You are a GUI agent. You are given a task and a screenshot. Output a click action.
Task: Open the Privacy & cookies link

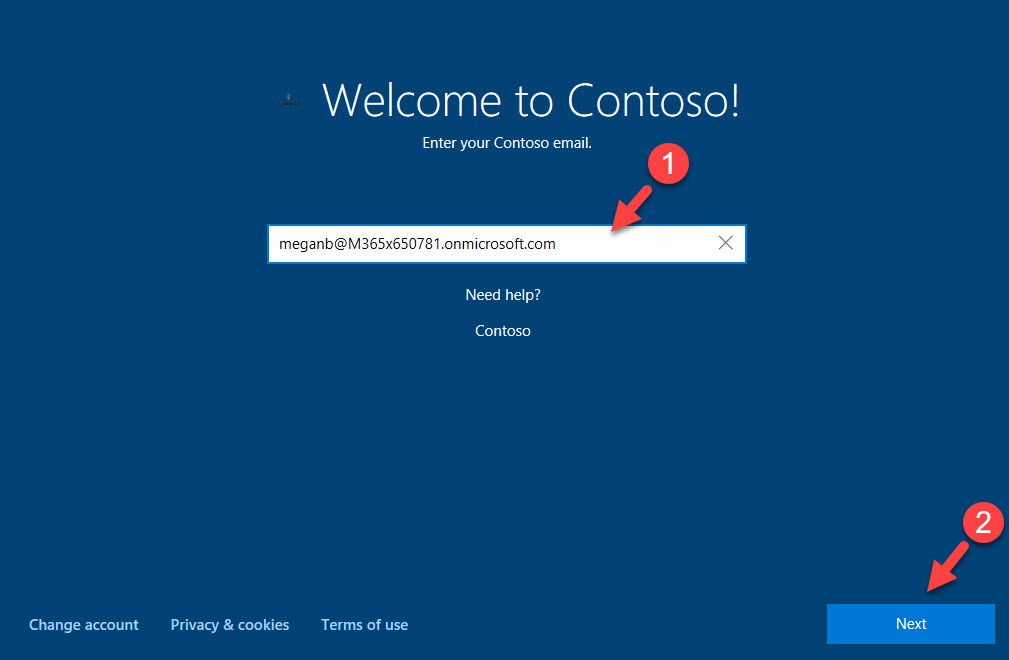(230, 625)
